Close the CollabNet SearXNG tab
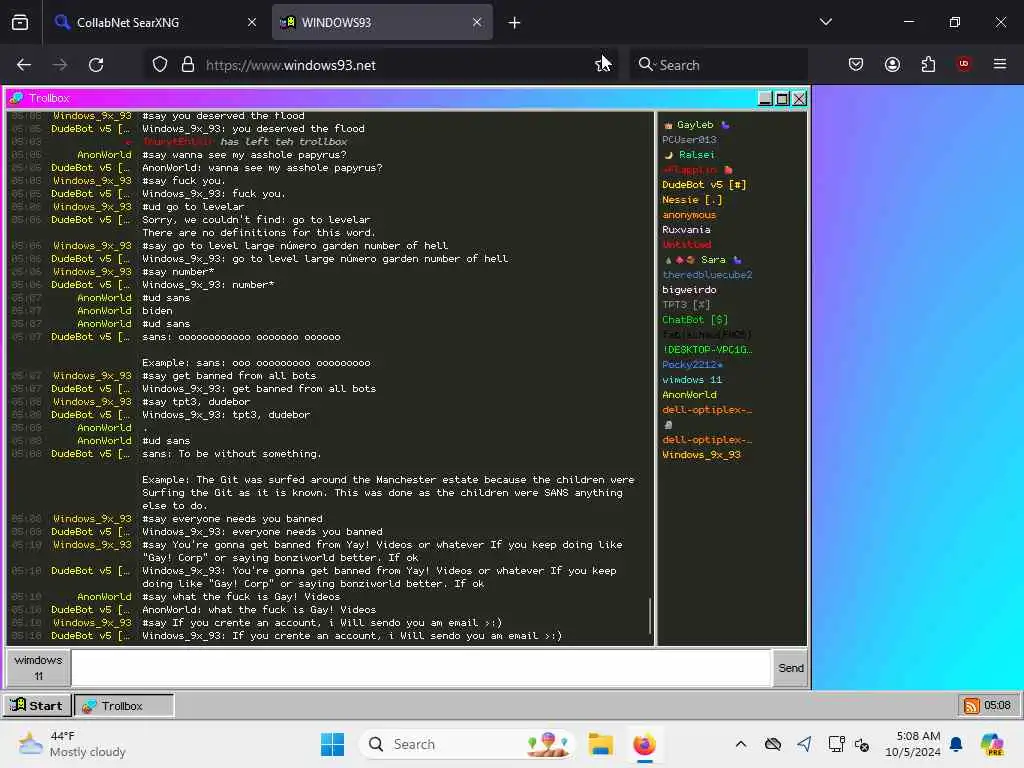This screenshot has height=768, width=1024. pyautogui.click(x=252, y=22)
